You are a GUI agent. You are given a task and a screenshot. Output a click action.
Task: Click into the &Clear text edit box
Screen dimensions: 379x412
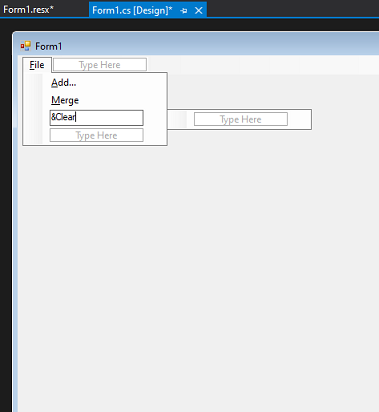(97, 118)
